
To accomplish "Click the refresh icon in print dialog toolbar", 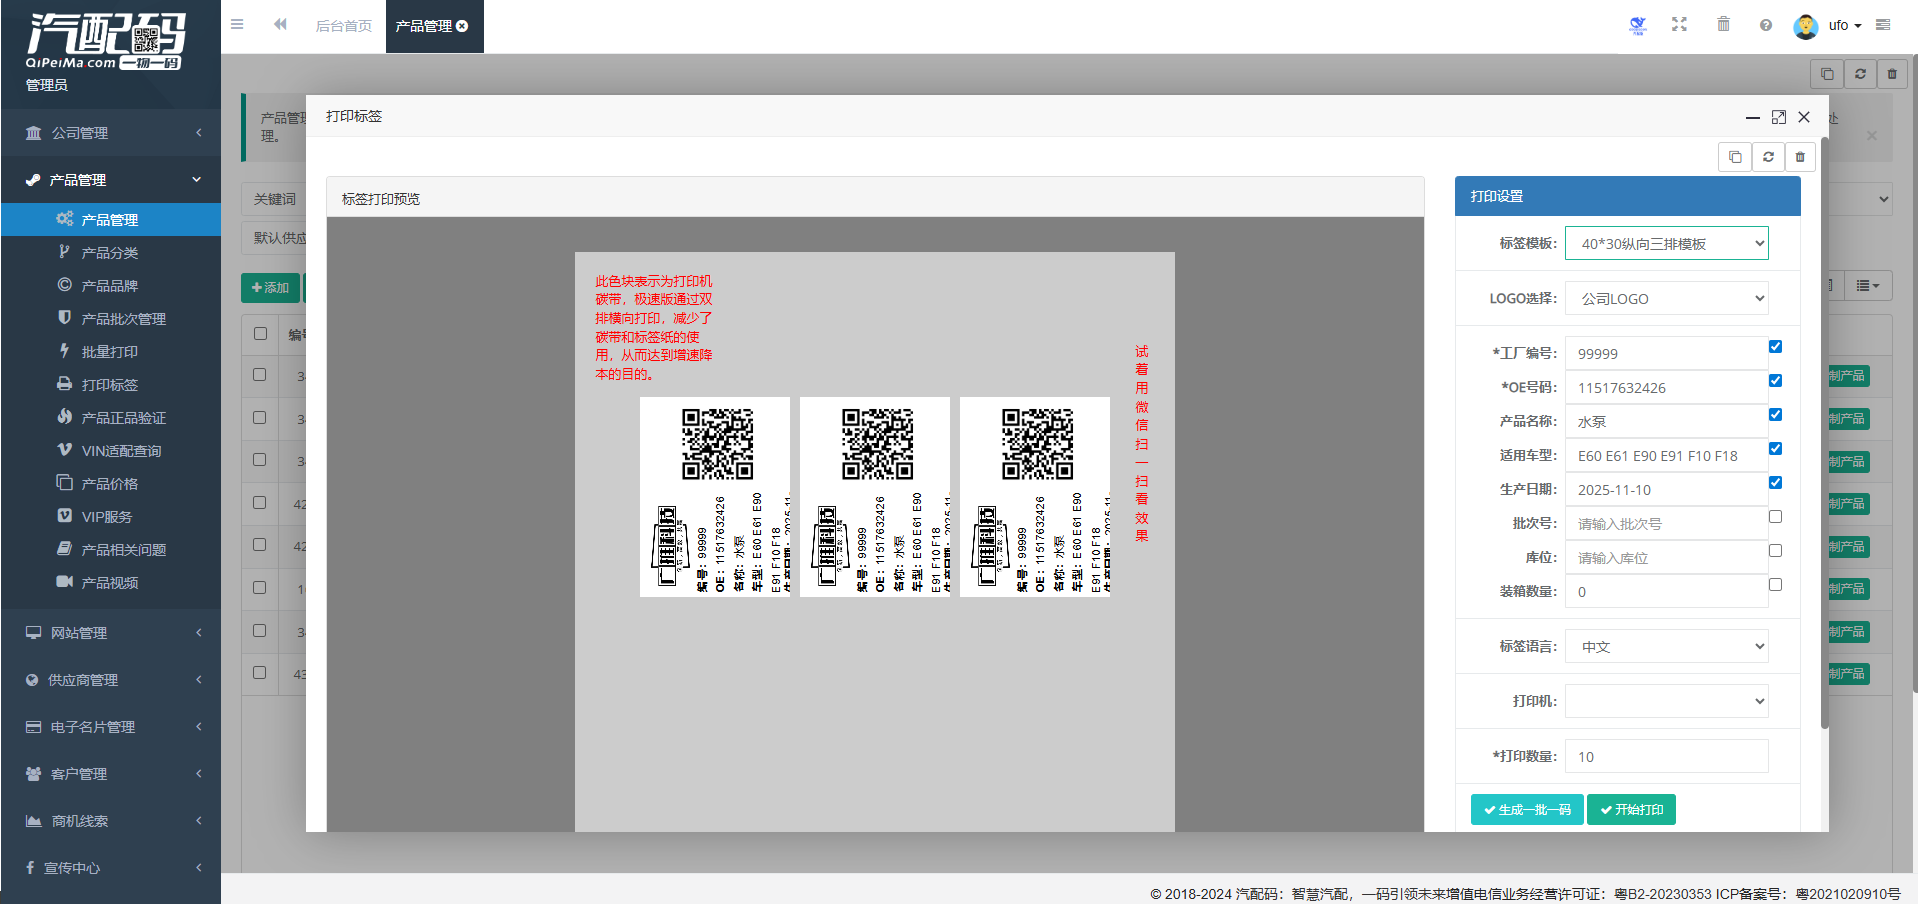I will pos(1768,157).
